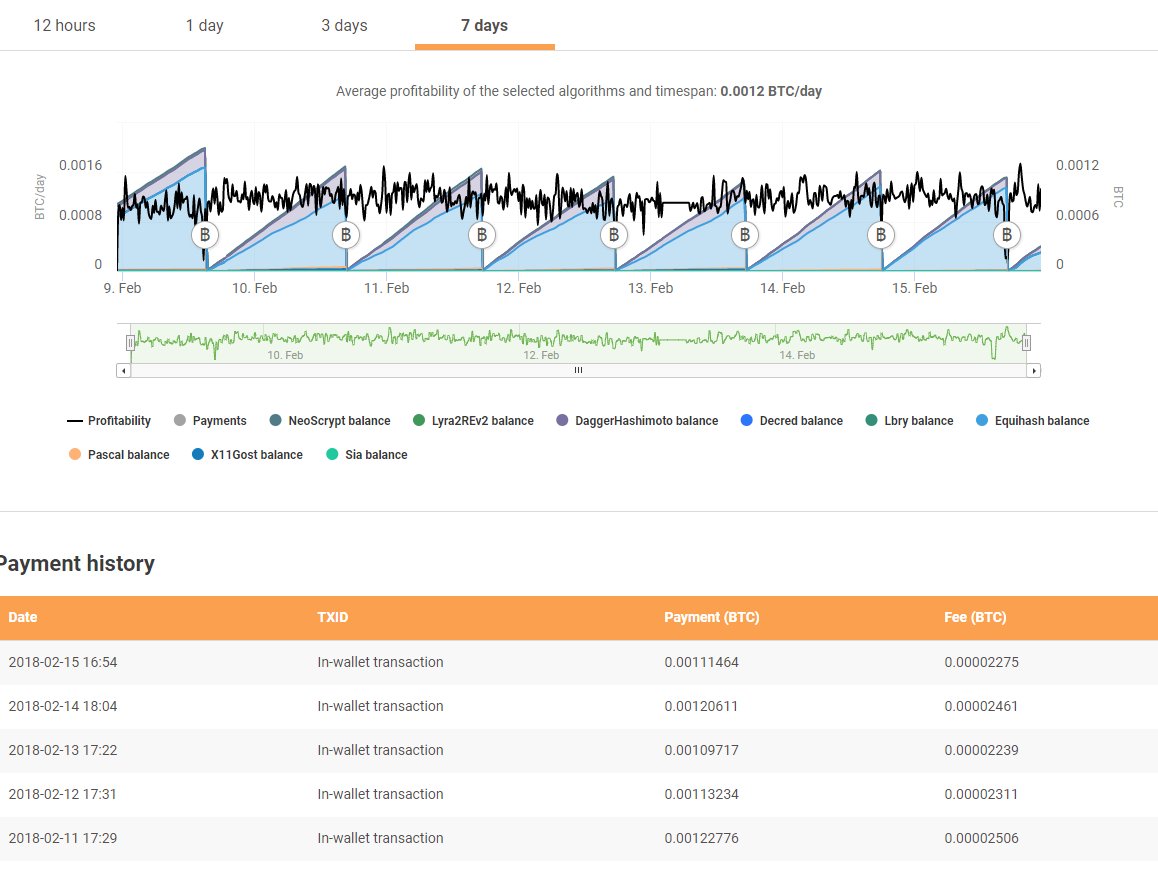The height and width of the screenshot is (870, 1158).
Task: Click the Payment history heading
Action: point(77,564)
